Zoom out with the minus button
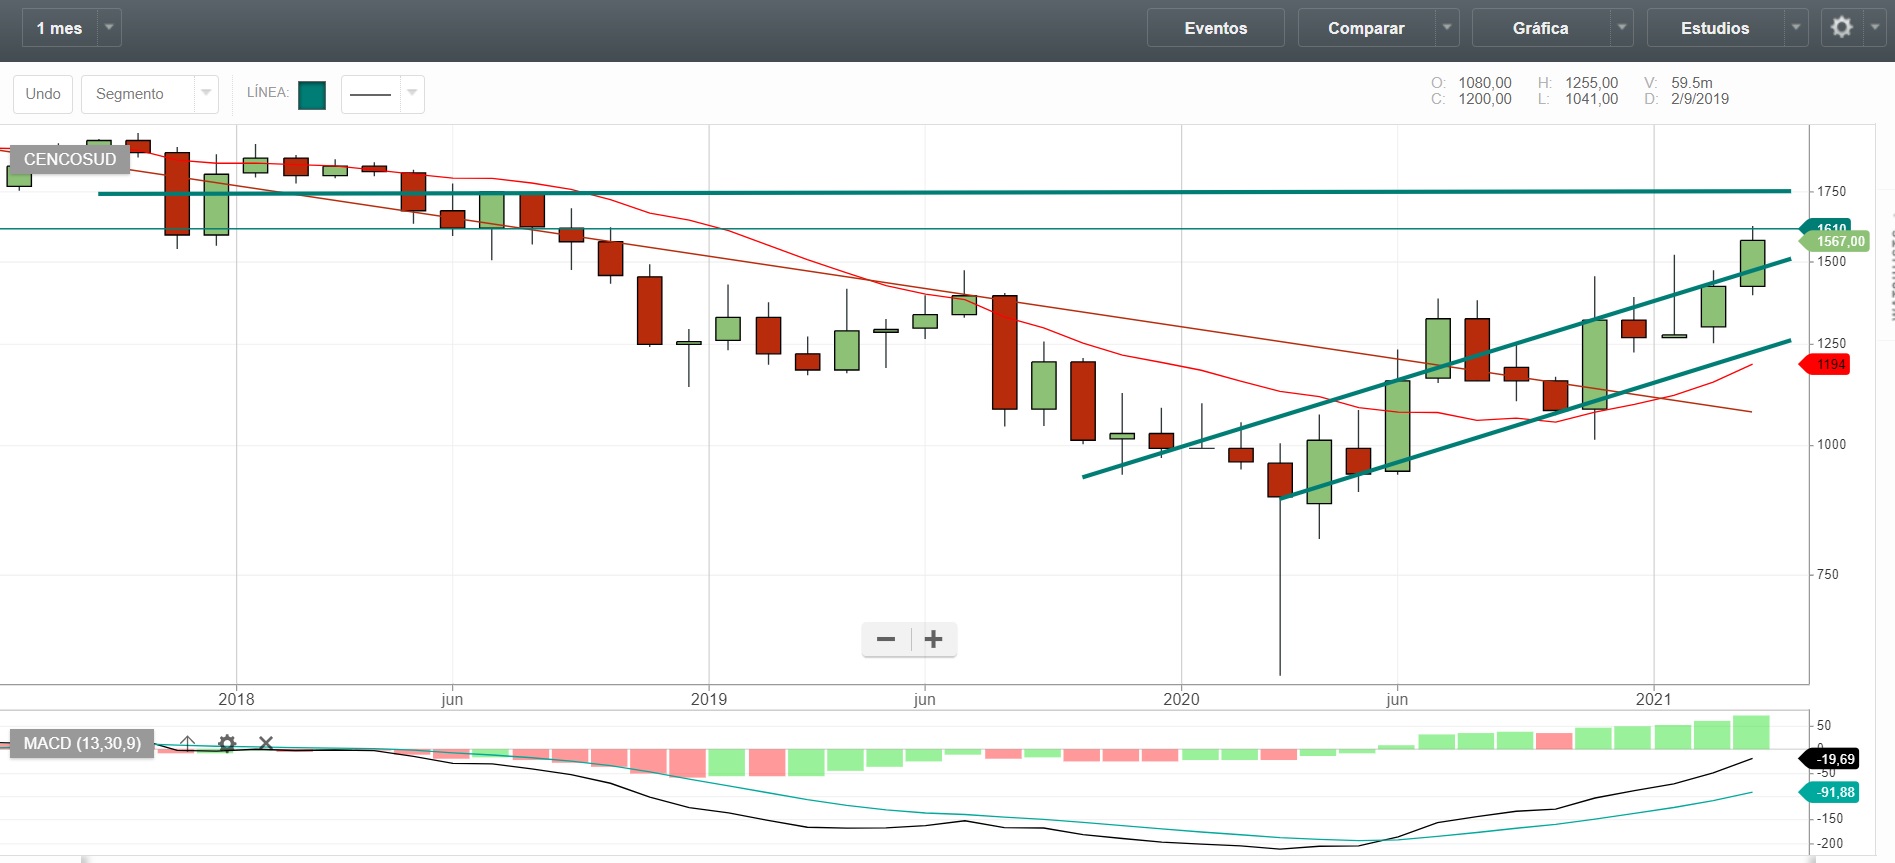The width and height of the screenshot is (1895, 863). 886,639
